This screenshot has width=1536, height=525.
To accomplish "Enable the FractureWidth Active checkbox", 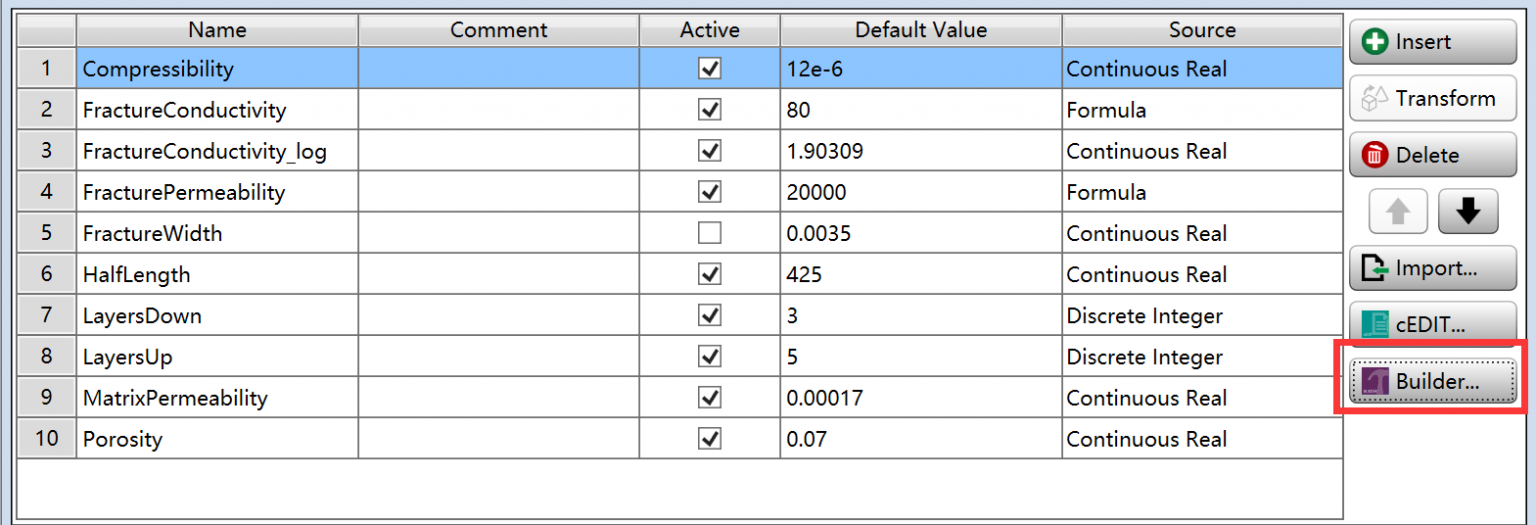I will (x=709, y=233).
